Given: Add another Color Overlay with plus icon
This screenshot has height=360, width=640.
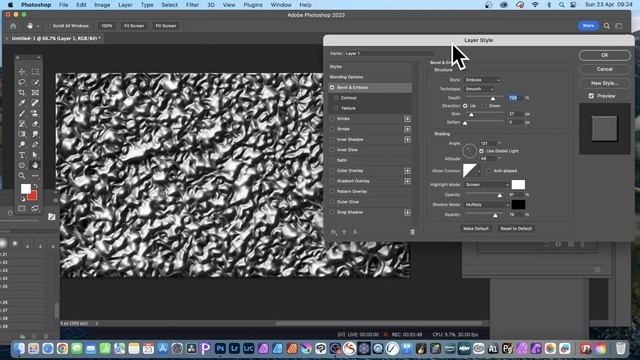Looking at the screenshot, I should click(x=407, y=171).
